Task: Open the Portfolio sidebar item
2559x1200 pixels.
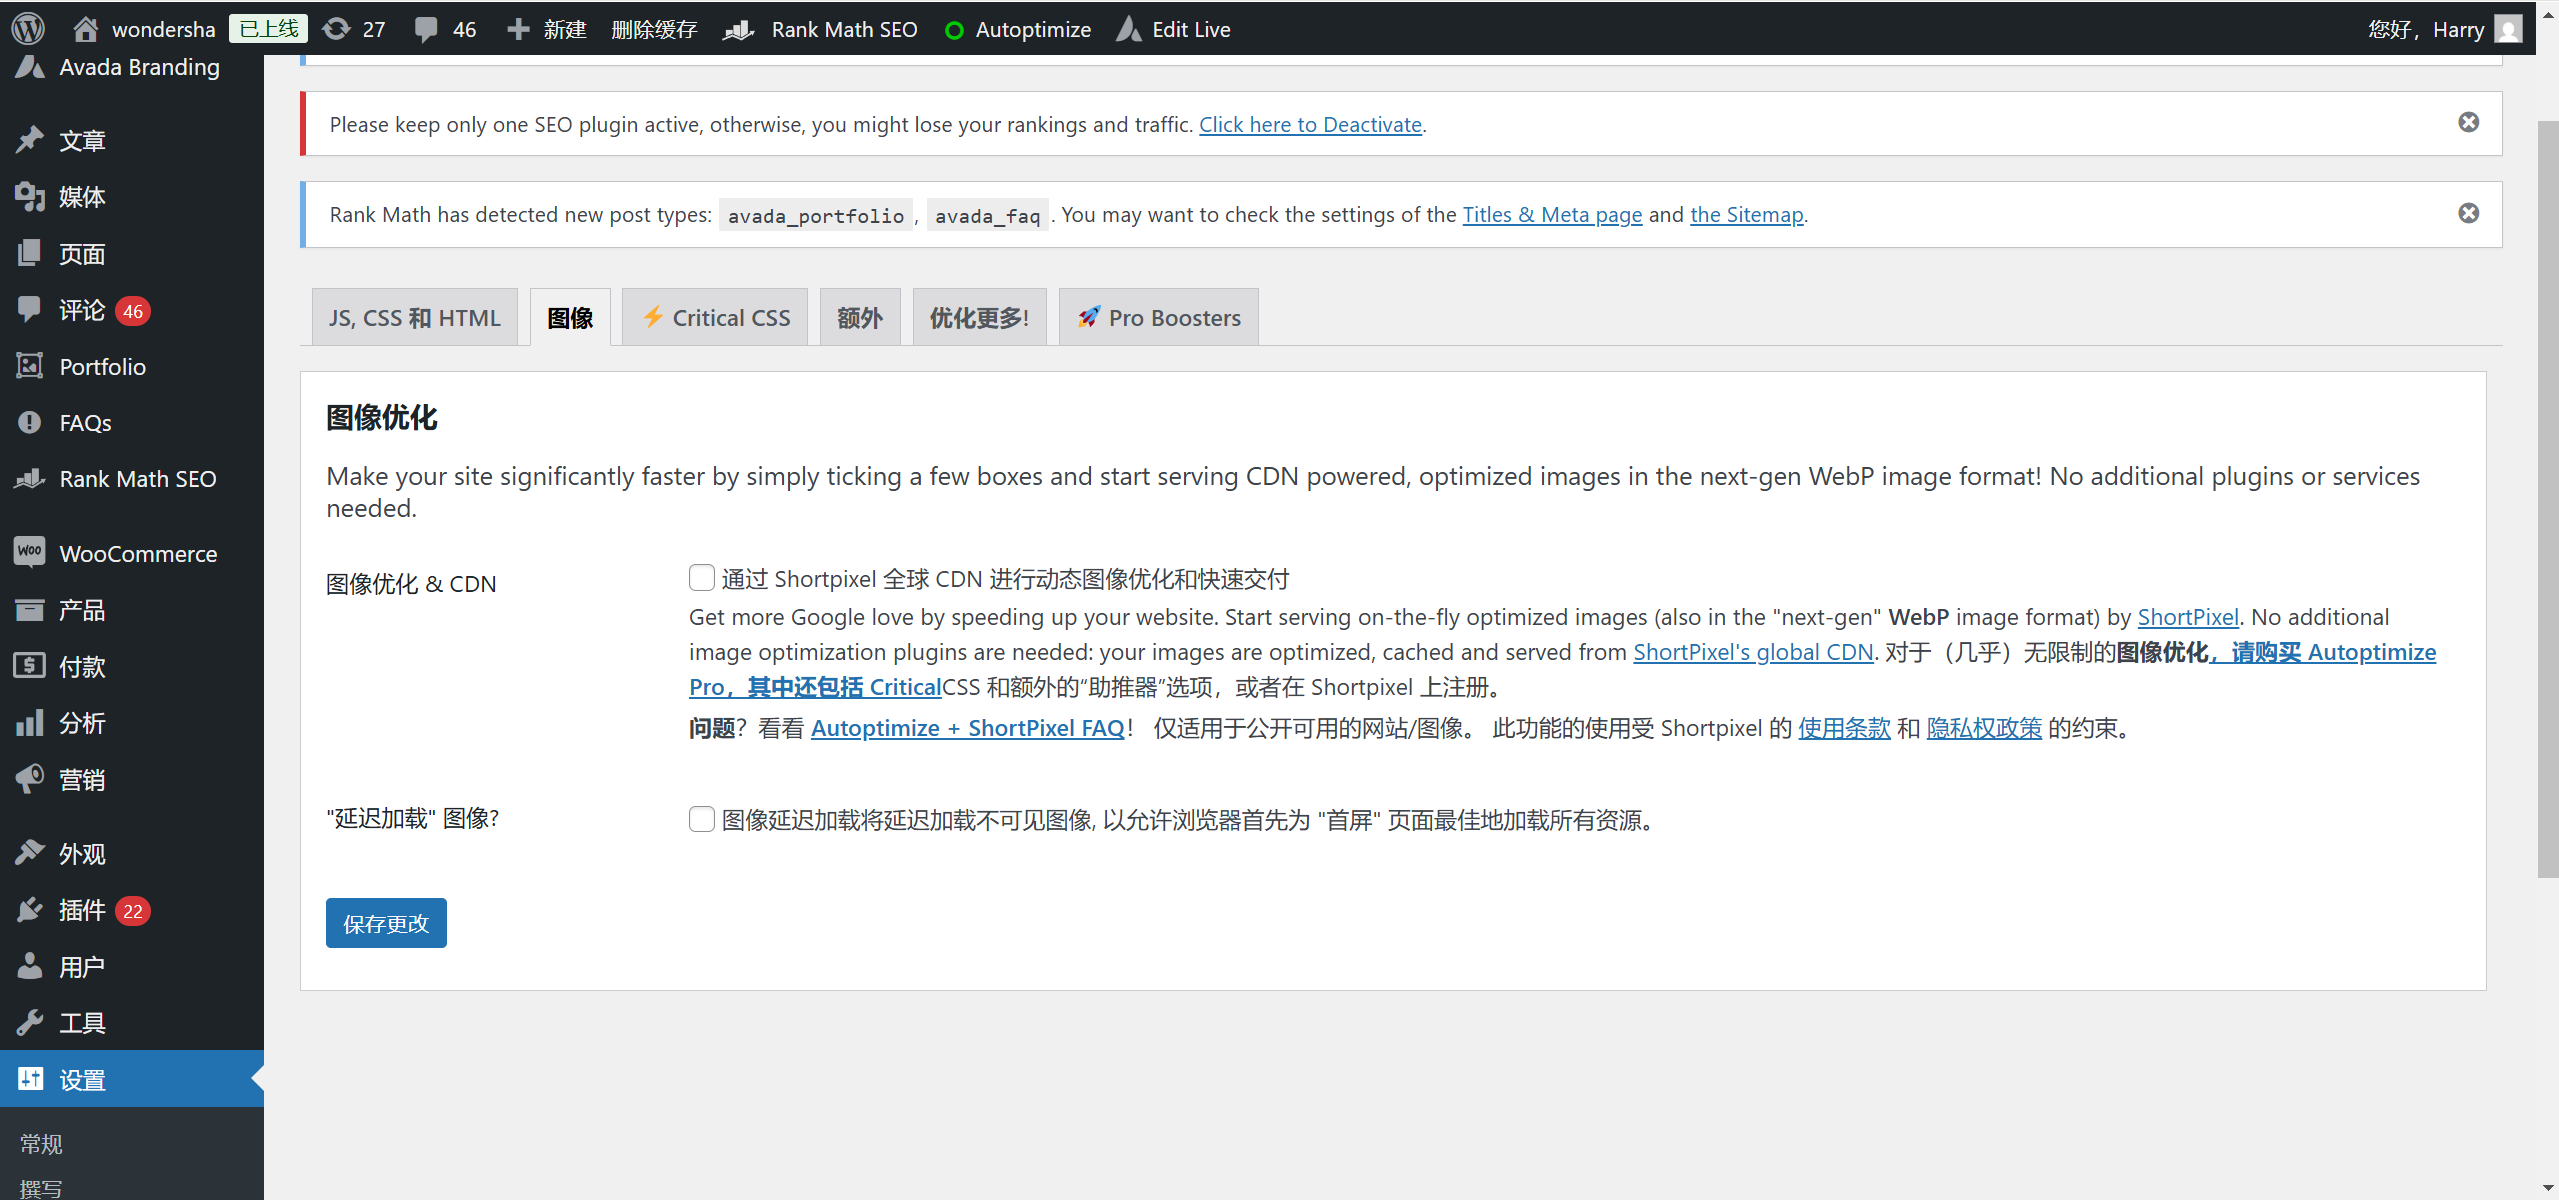Action: [x=101, y=366]
